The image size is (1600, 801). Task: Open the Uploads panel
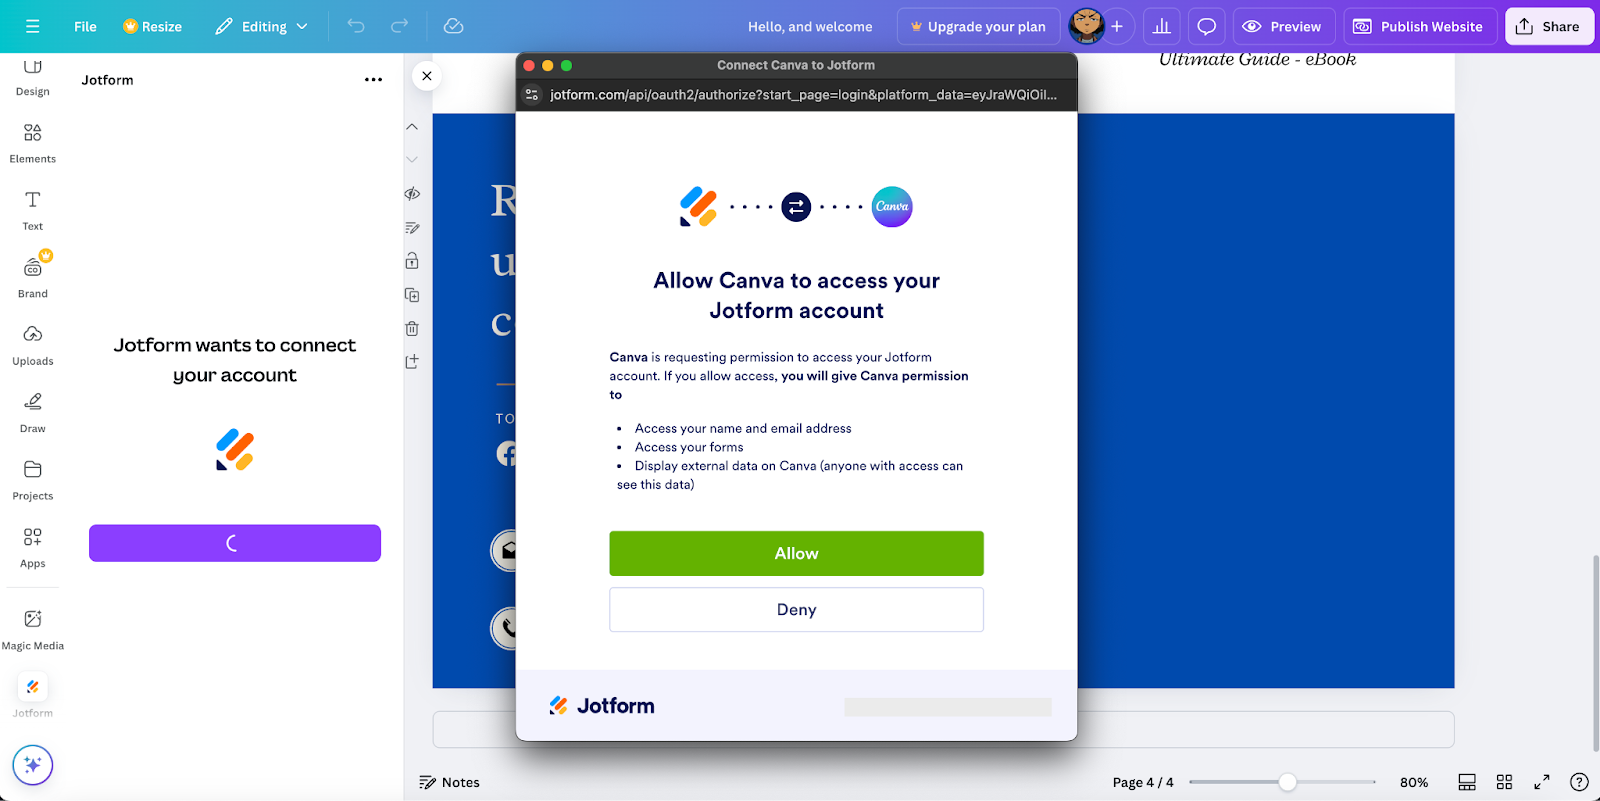point(32,345)
